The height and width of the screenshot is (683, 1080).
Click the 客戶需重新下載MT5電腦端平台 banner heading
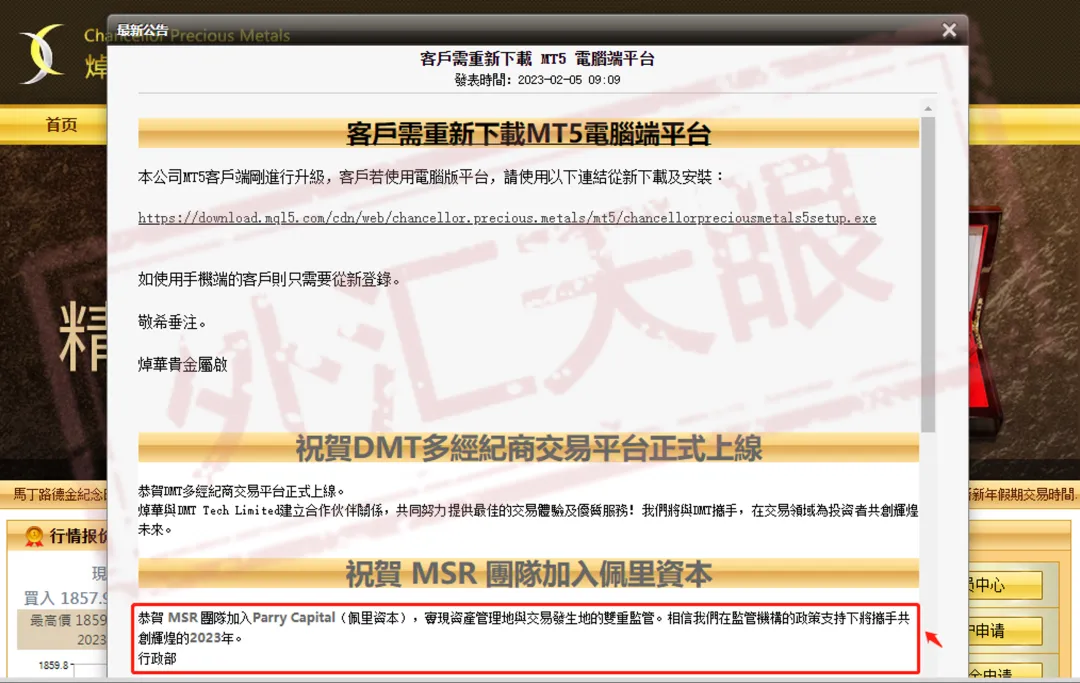click(x=528, y=134)
